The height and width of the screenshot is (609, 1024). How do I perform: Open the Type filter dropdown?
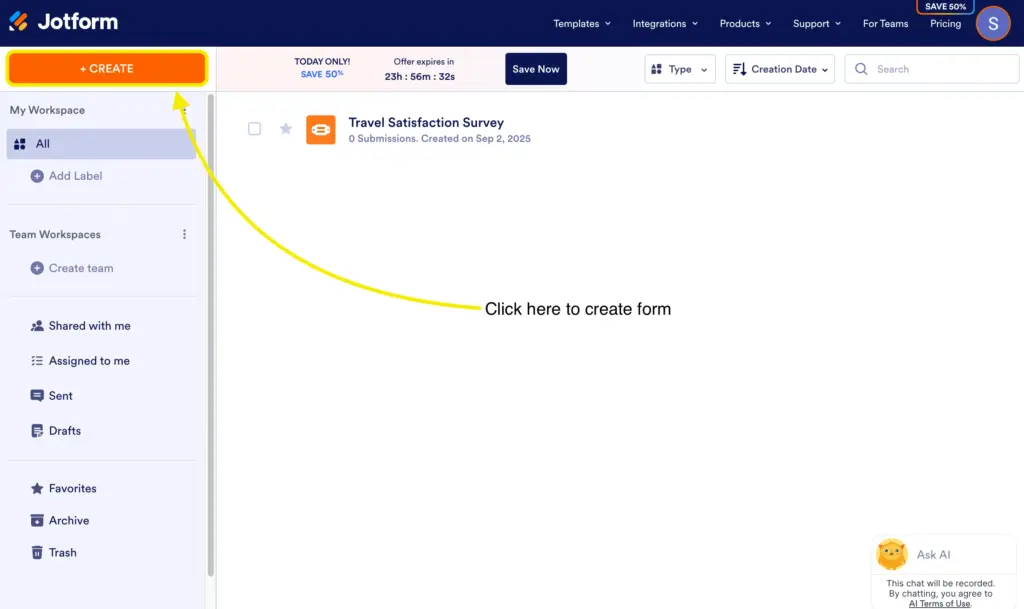680,69
